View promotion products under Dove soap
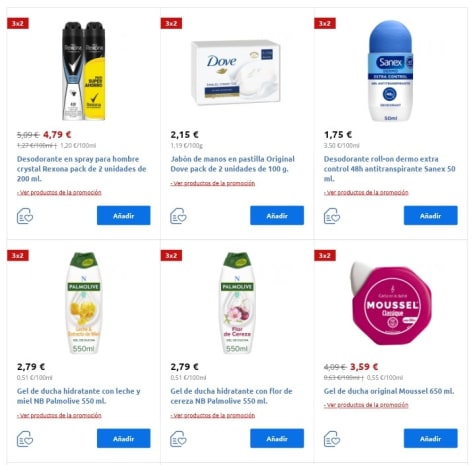The width and height of the screenshot is (475, 465). point(213,183)
